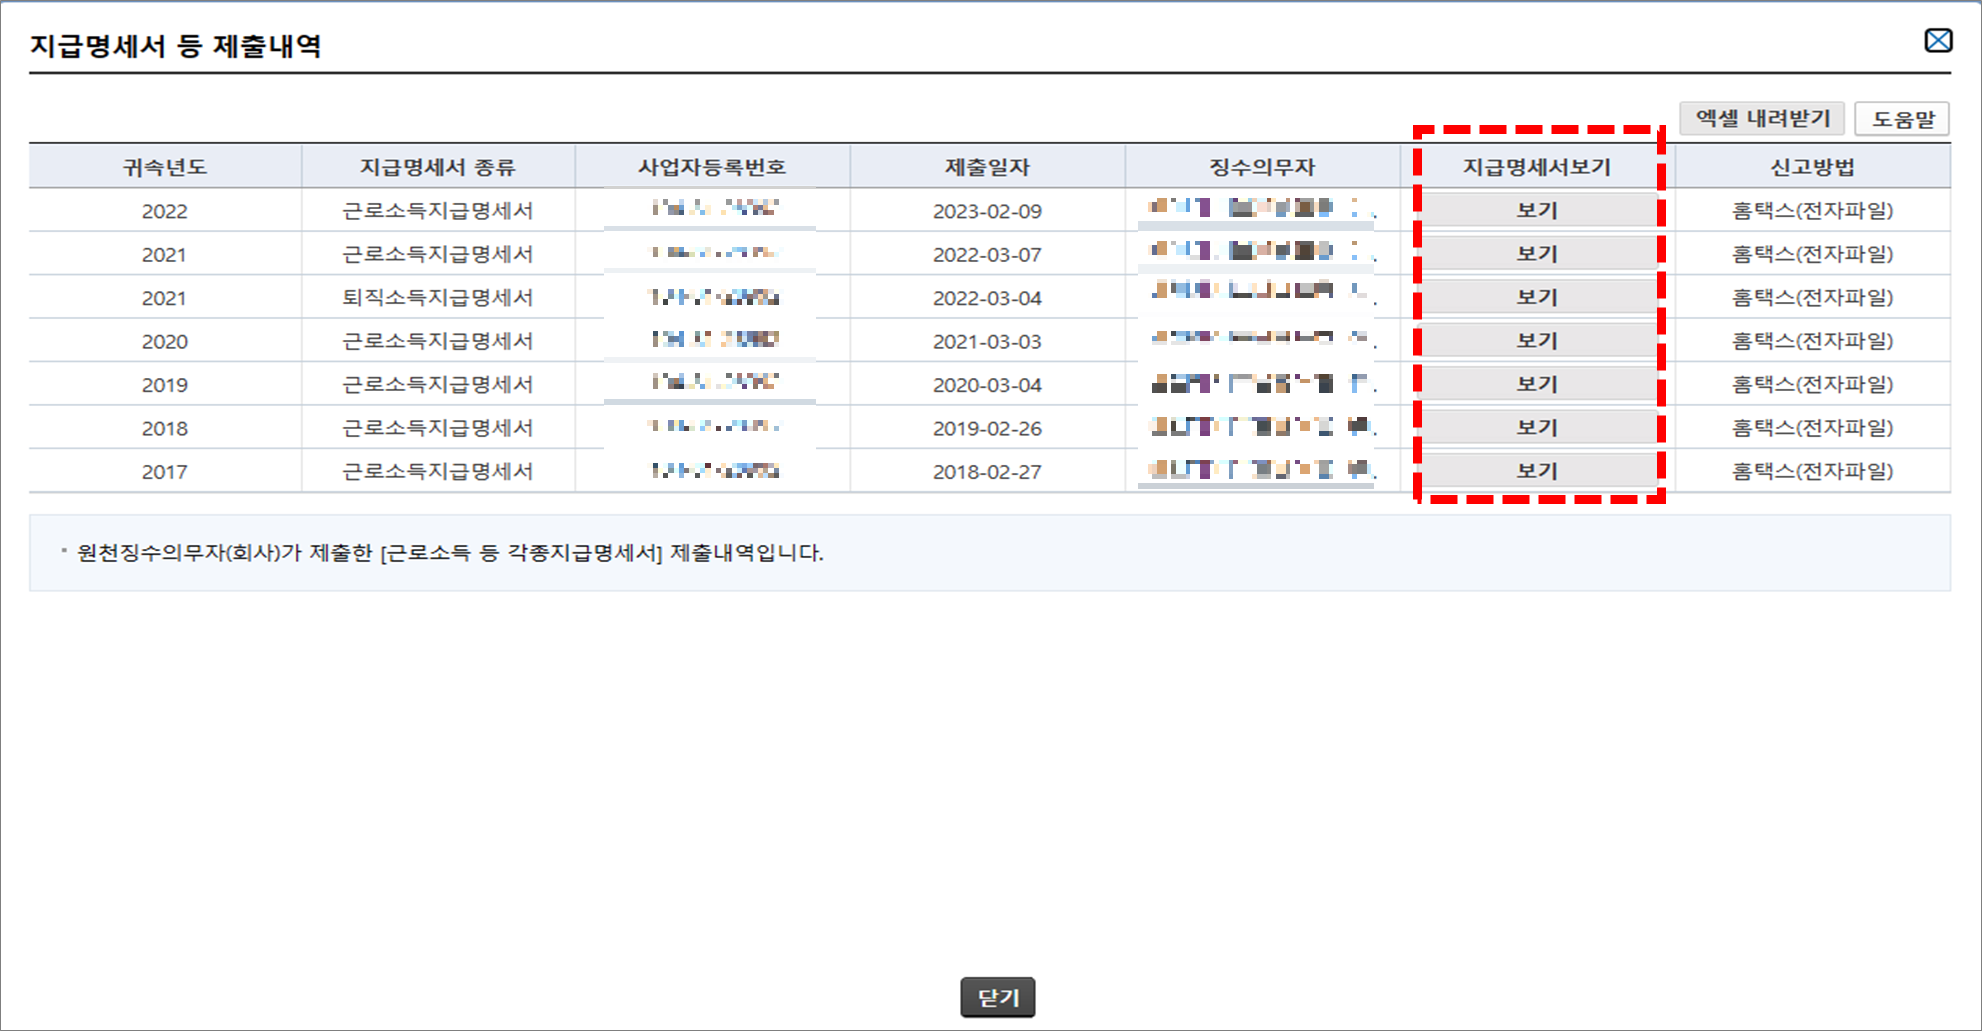Close the dialog with the X icon
Screen dimensions: 1982x1031
1938,40
